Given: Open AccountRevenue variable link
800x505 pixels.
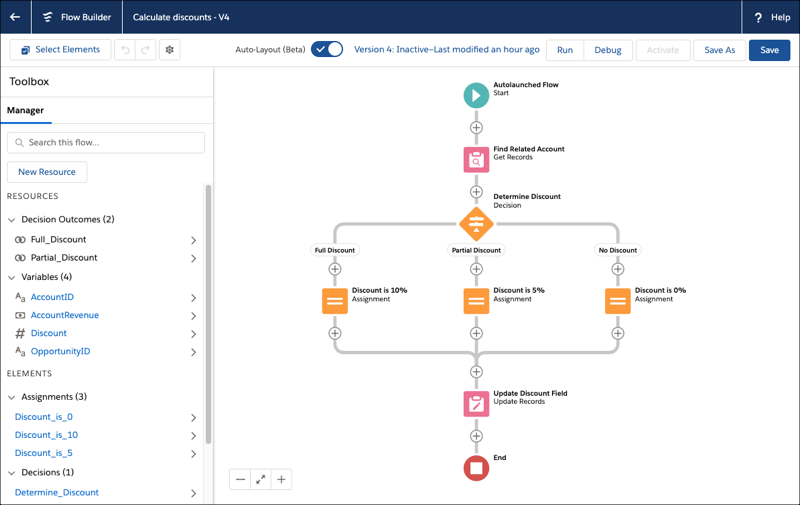Looking at the screenshot, I should coord(65,315).
